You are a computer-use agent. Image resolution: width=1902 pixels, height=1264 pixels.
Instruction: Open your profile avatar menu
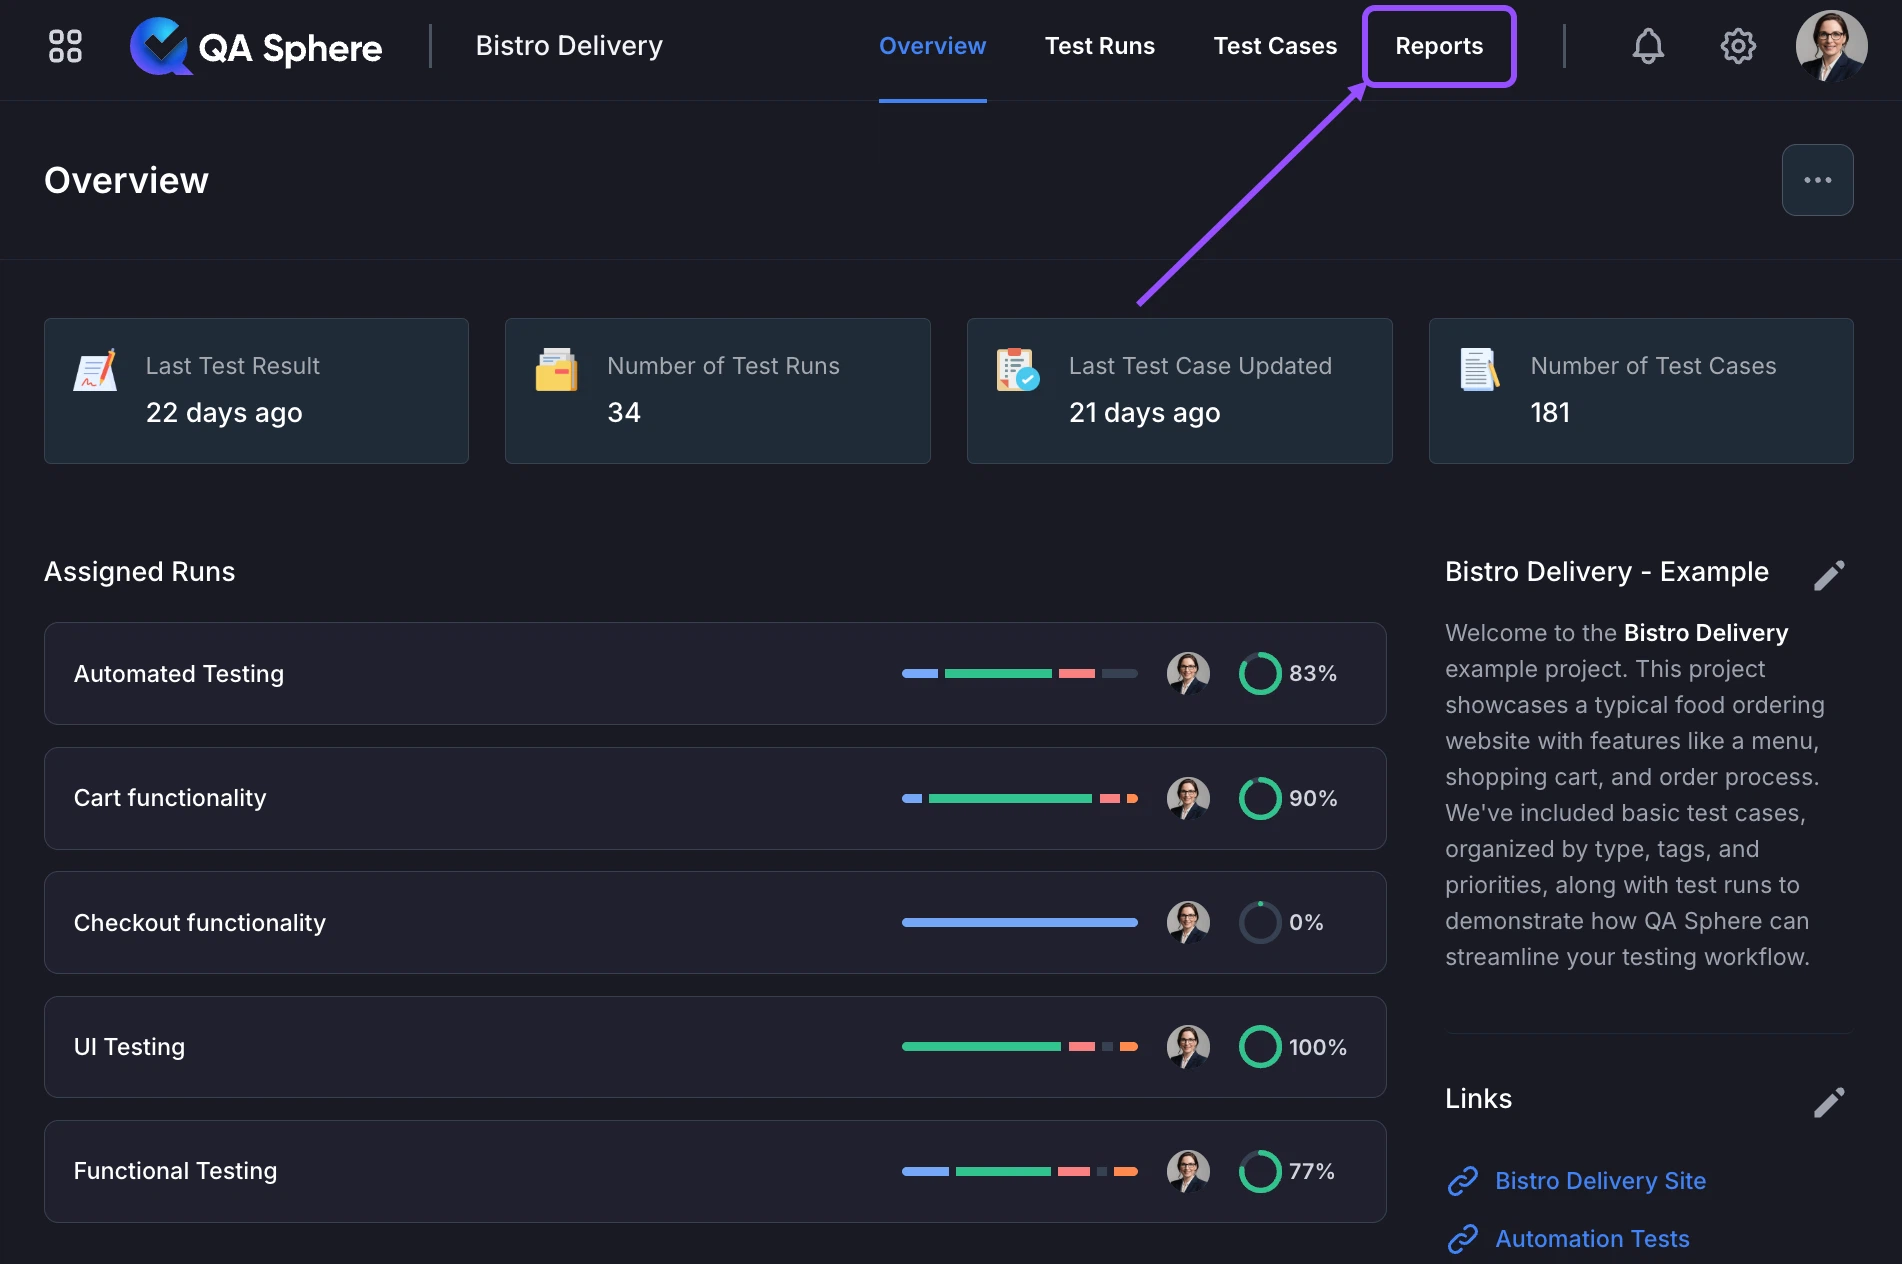(x=1832, y=46)
